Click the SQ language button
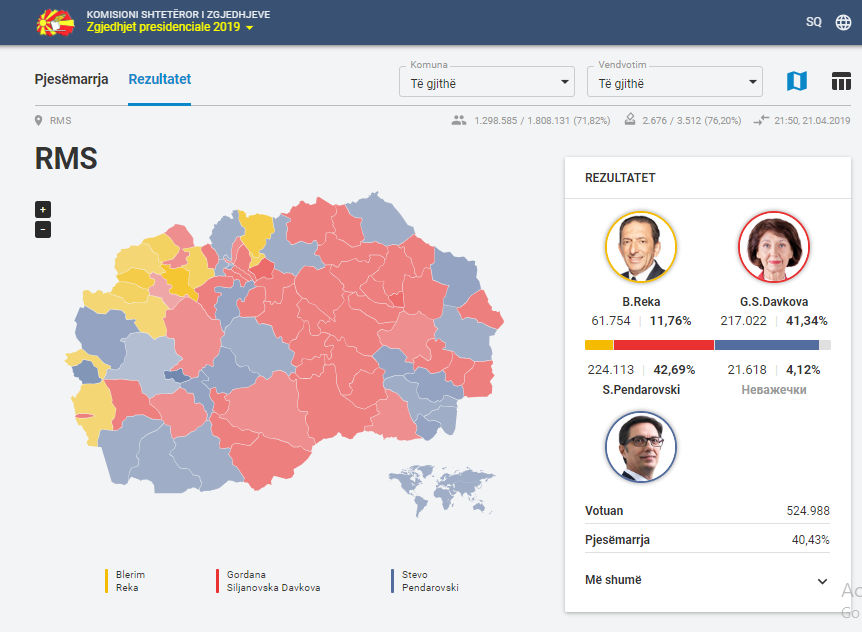This screenshot has height=632, width=862. coord(813,22)
